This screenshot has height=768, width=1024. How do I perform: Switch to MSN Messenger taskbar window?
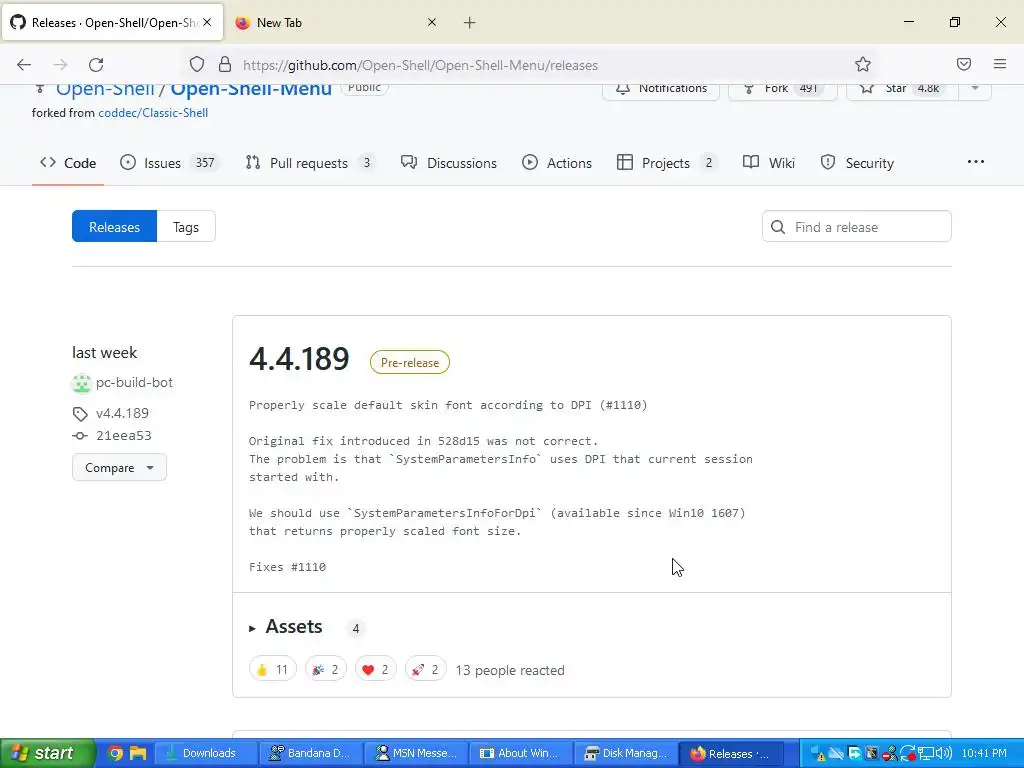tap(415, 753)
